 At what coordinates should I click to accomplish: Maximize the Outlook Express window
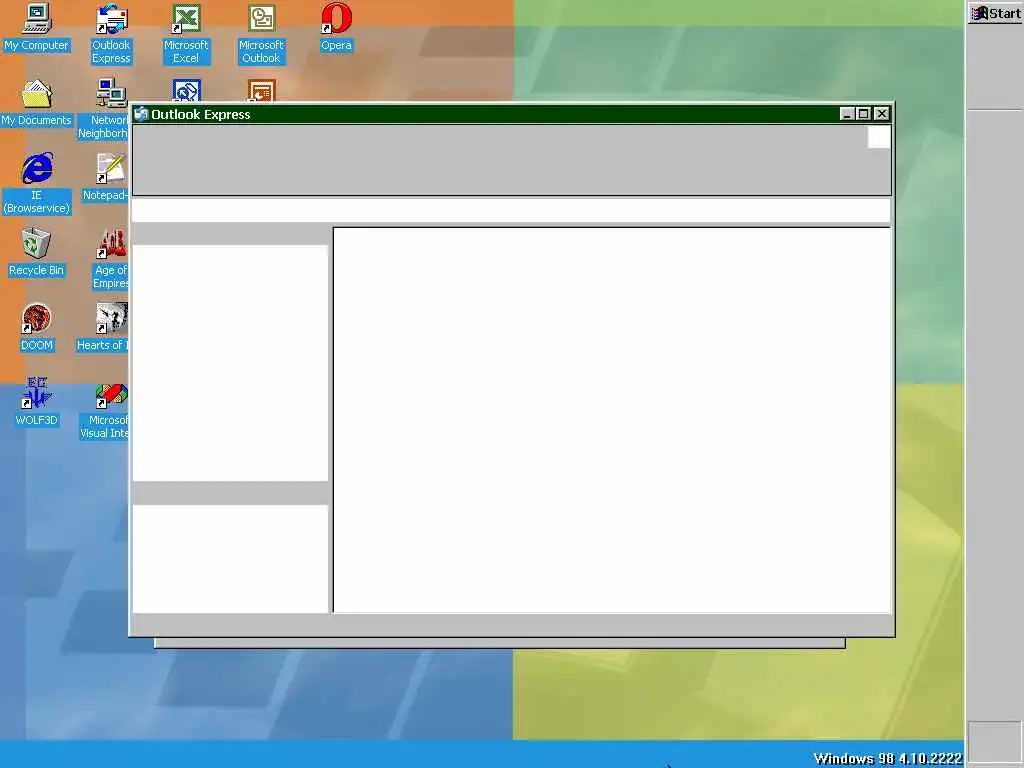pos(863,114)
